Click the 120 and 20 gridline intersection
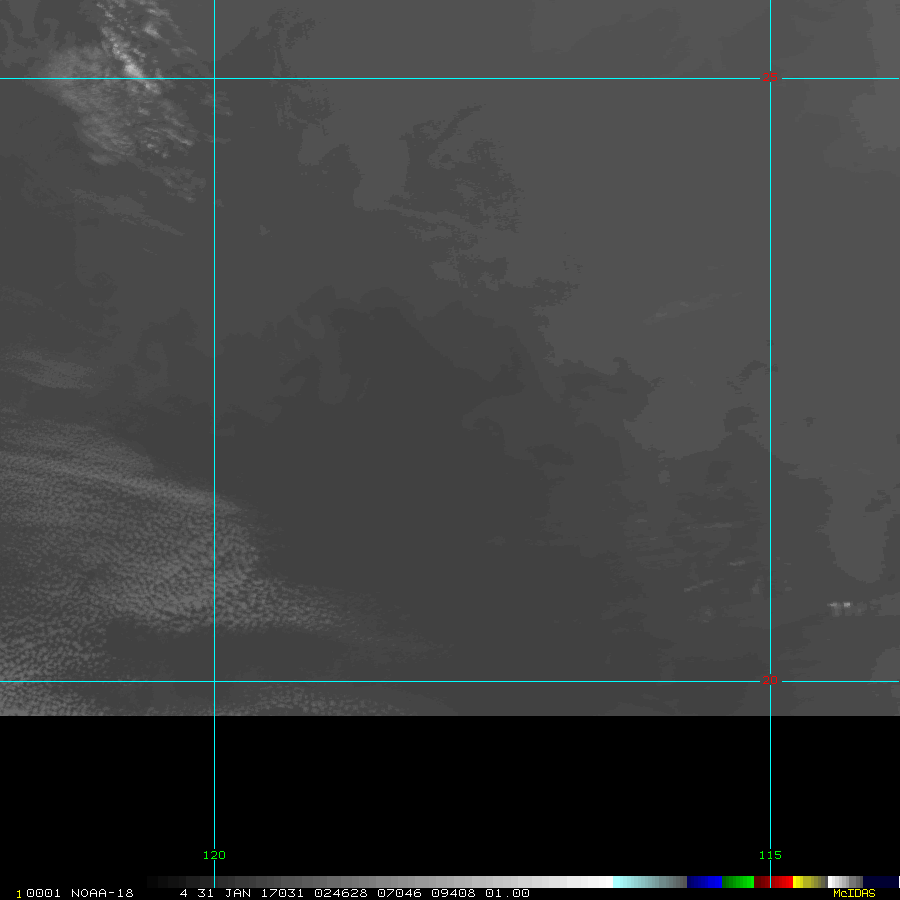 [214, 682]
